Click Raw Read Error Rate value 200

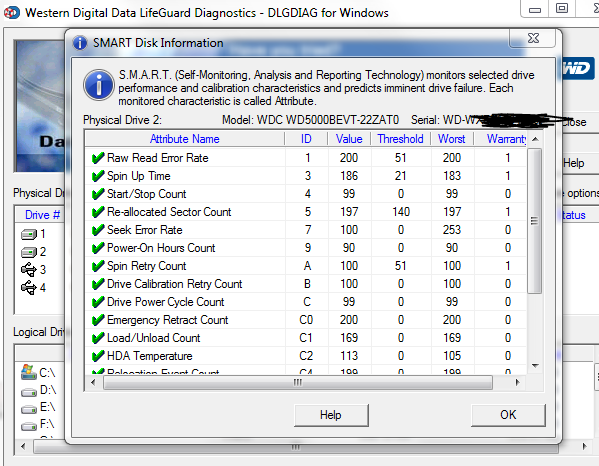(349, 158)
